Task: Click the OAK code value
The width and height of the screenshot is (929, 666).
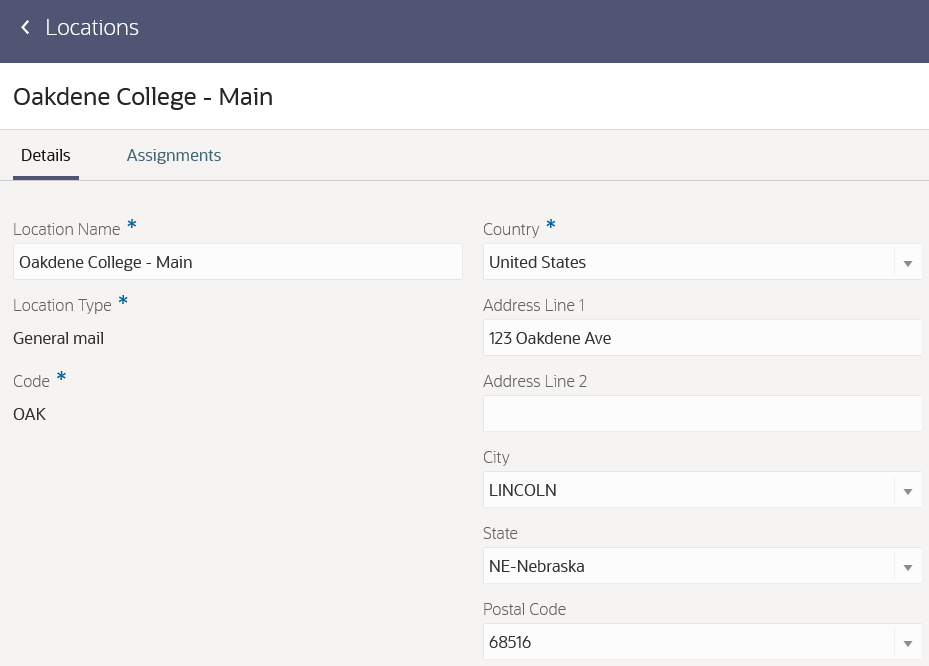Action: click(30, 414)
